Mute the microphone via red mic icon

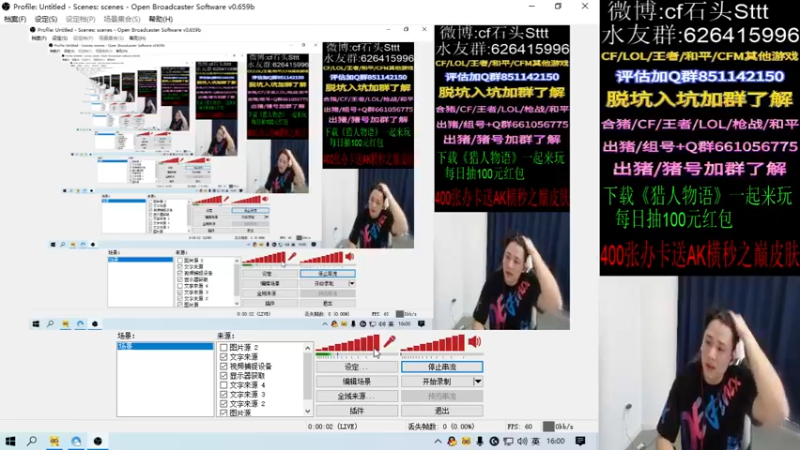390,341
